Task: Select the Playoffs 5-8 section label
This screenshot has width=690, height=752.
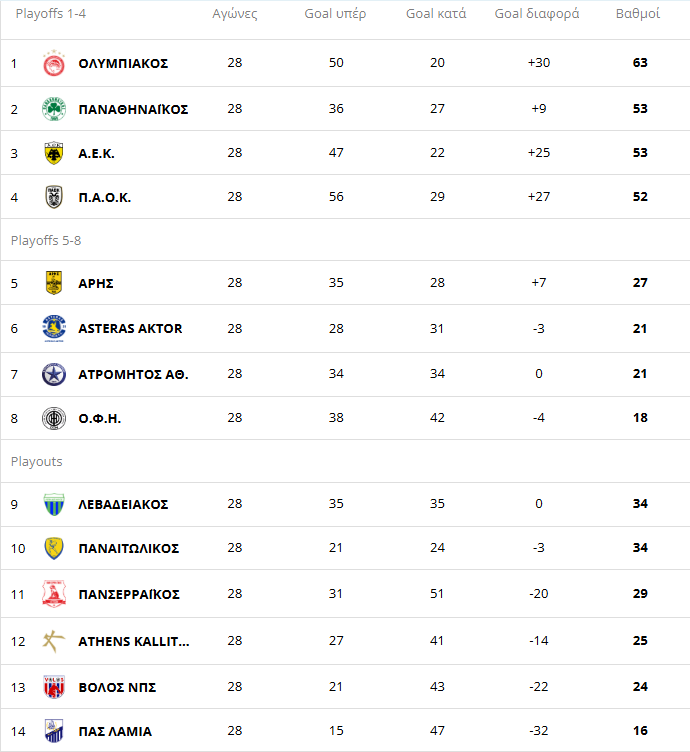Action: pos(46,240)
